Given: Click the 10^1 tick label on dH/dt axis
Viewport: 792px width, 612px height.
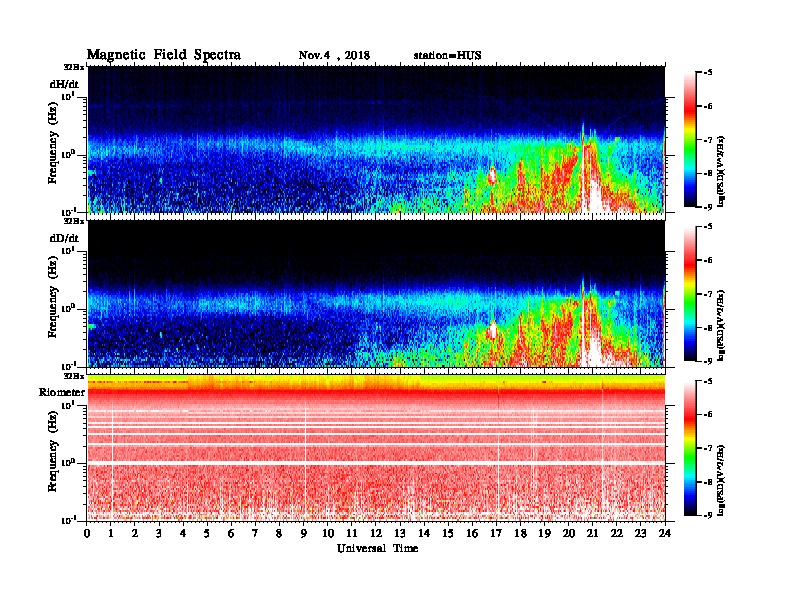Looking at the screenshot, I should point(68,96).
